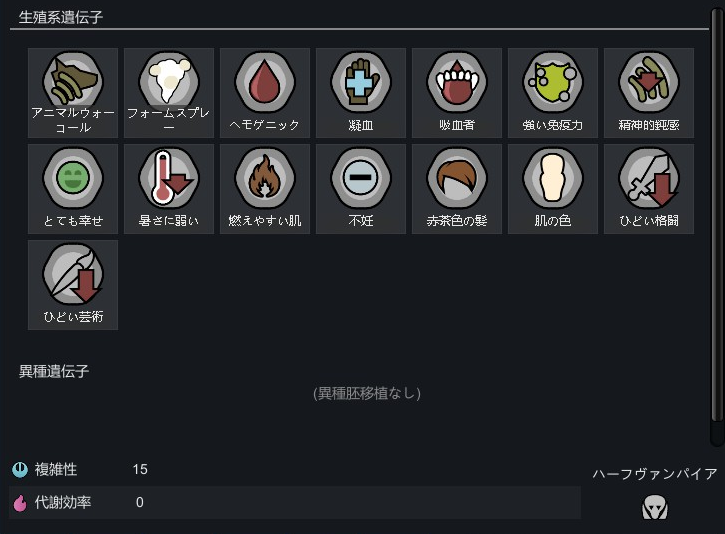
Task: Click the ハーフヴァンパイア xenotype skull icon
Action: coord(655,507)
